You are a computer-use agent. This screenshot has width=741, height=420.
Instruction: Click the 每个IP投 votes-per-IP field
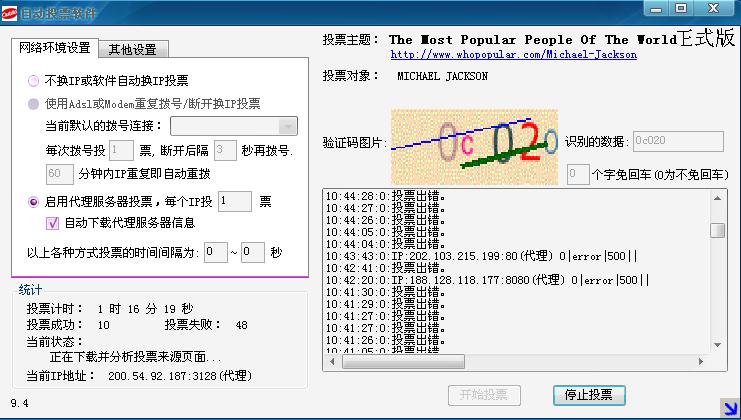(x=234, y=202)
